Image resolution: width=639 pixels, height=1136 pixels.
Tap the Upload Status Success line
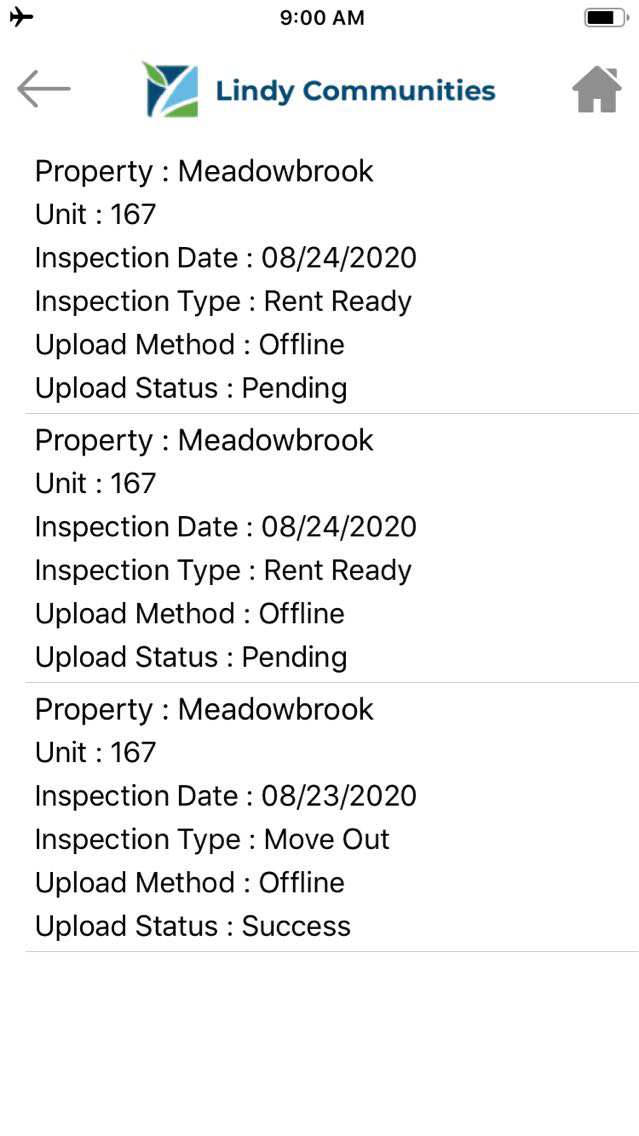[x=193, y=926]
